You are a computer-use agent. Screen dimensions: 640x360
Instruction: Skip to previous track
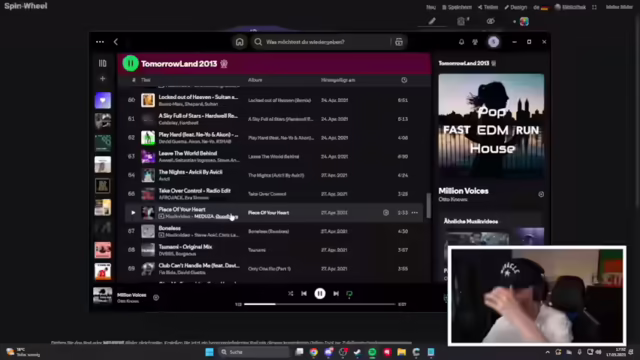pyautogui.click(x=304, y=293)
